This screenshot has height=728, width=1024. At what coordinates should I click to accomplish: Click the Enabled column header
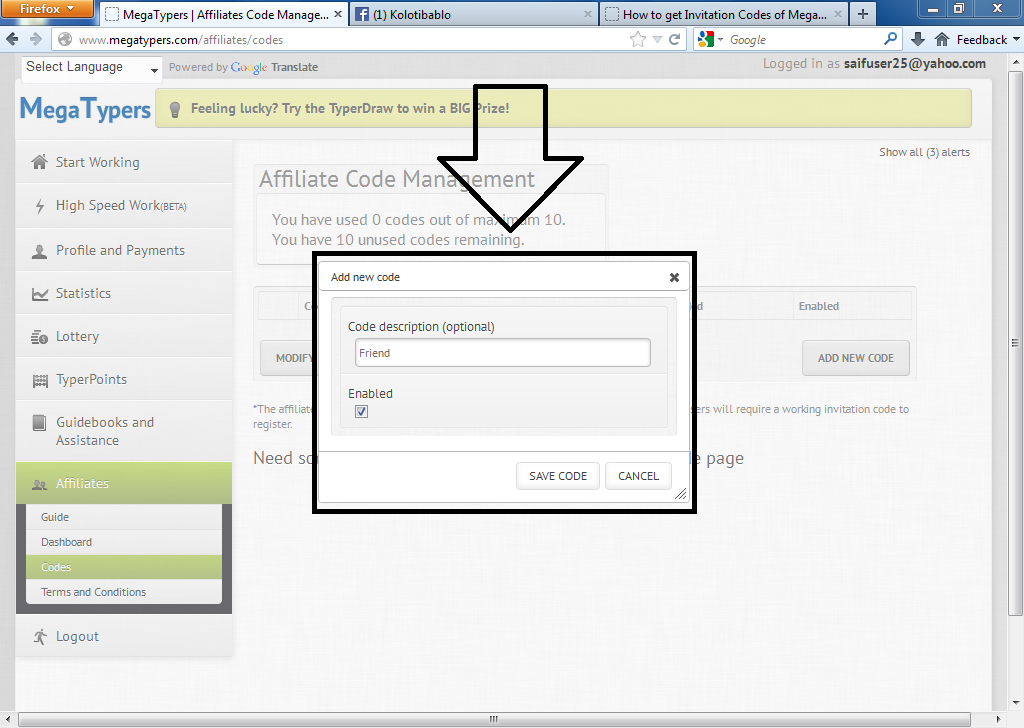pyautogui.click(x=819, y=306)
